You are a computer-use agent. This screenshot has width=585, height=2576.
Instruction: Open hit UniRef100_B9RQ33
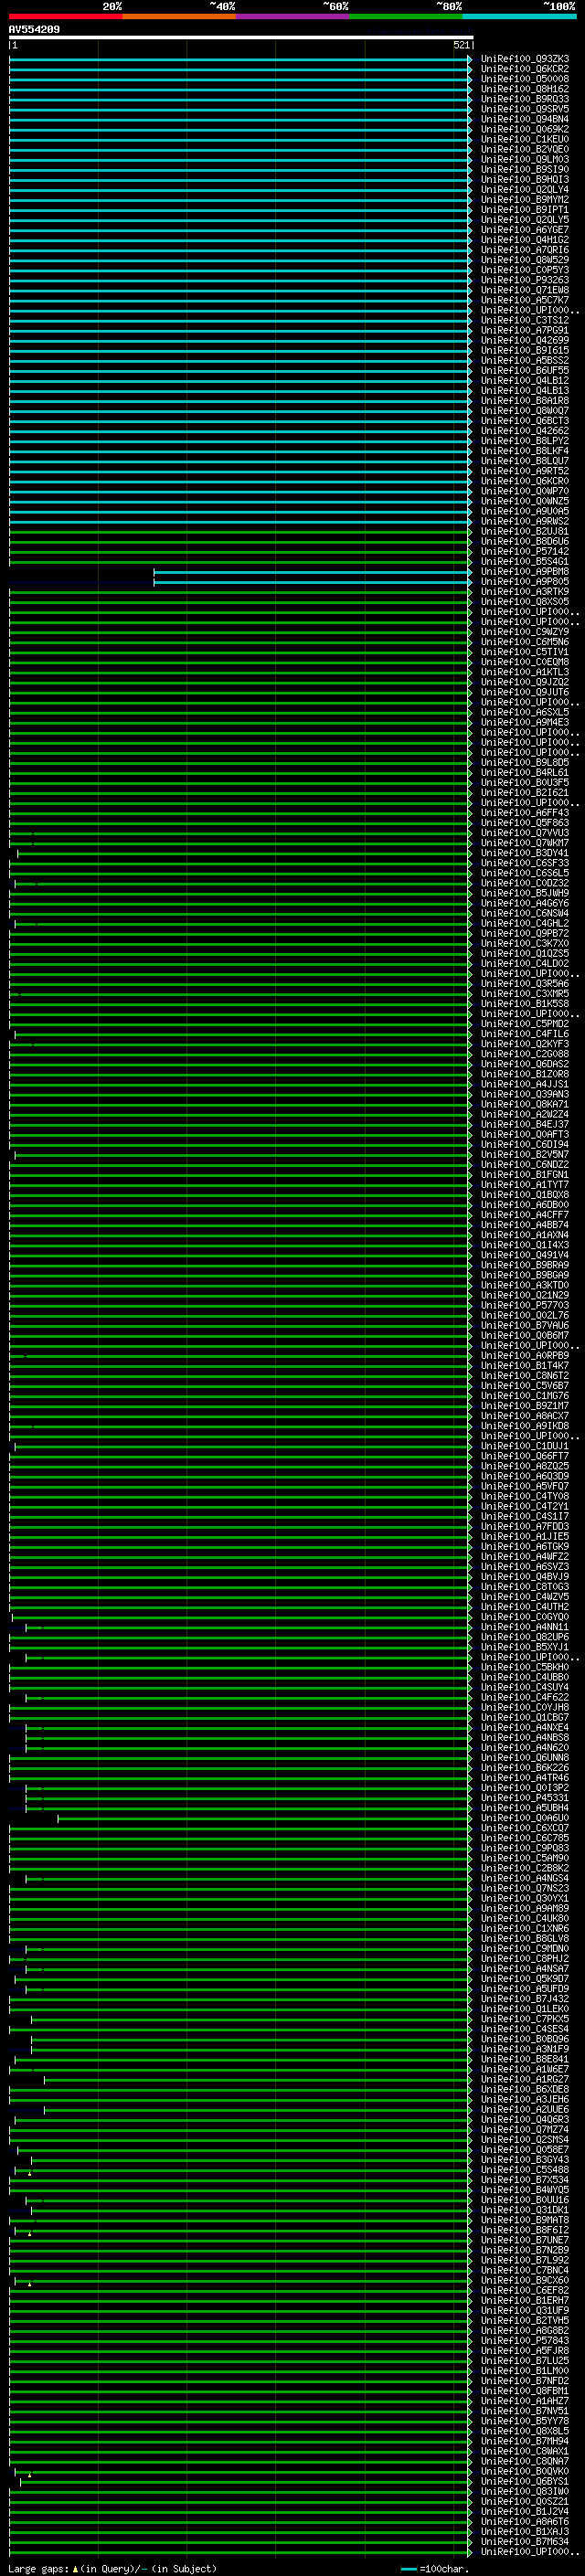tap(525, 99)
